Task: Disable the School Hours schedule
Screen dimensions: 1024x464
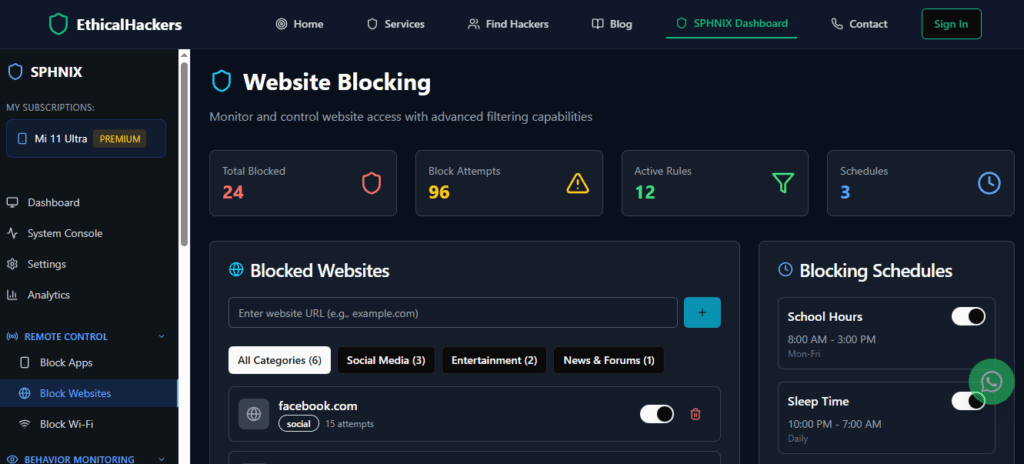Action: click(968, 316)
